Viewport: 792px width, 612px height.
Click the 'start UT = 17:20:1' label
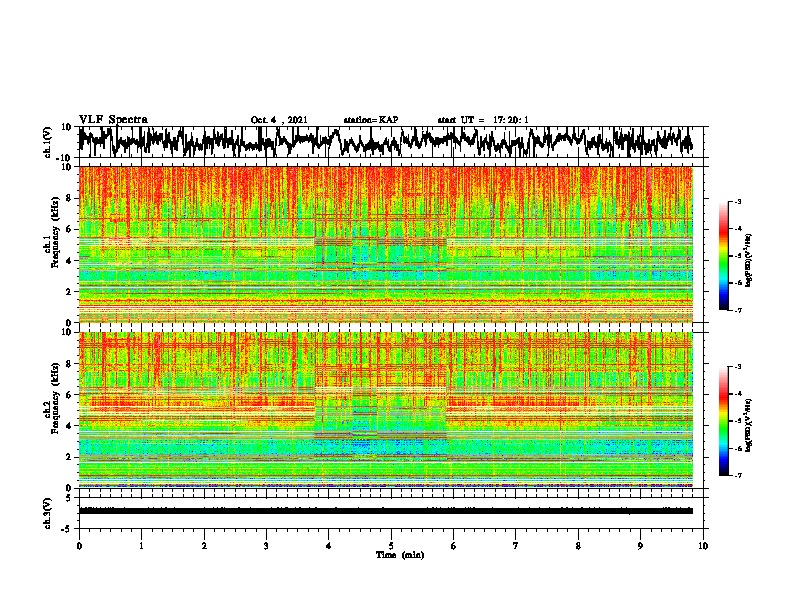coord(483,120)
